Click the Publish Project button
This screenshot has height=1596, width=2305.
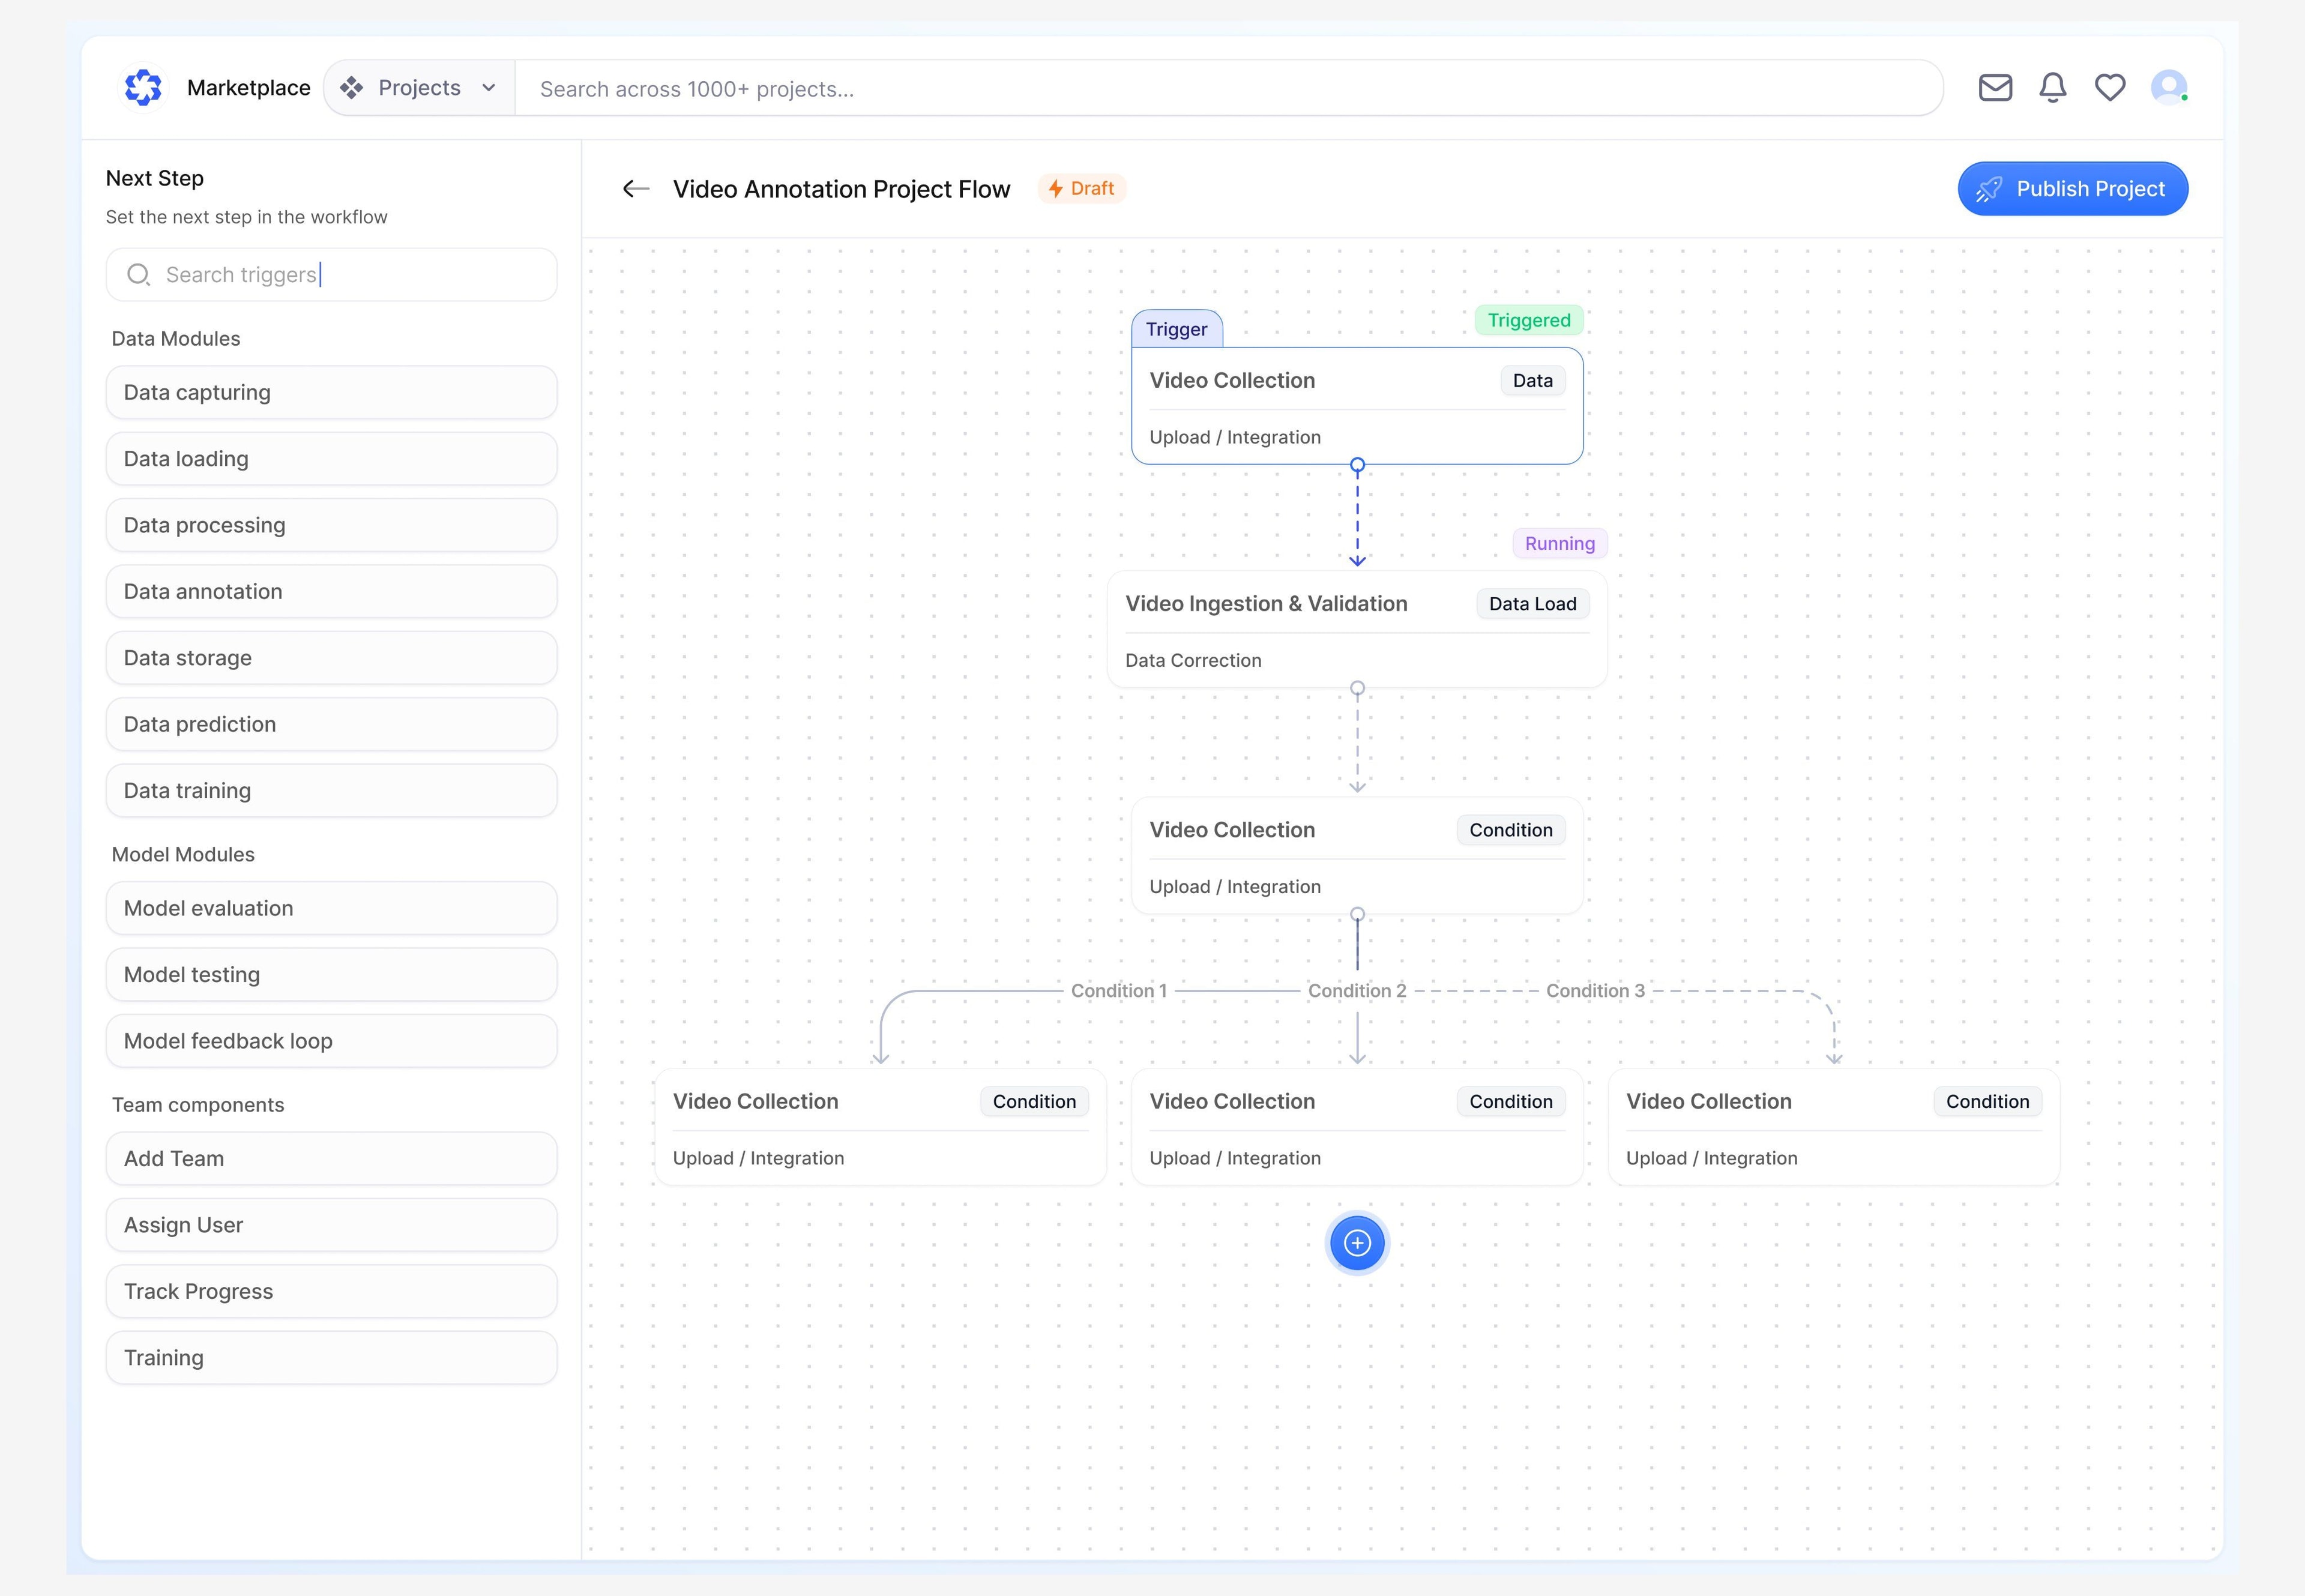2072,188
